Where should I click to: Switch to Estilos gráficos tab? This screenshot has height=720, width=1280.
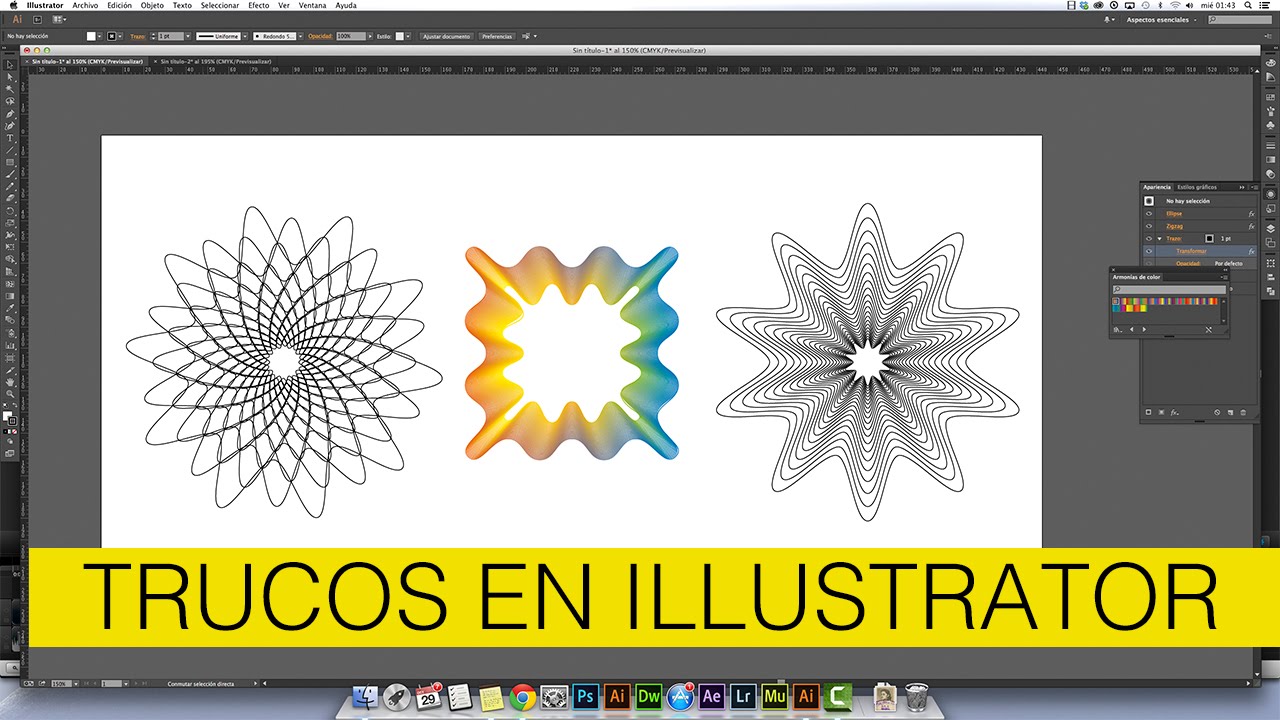pyautogui.click(x=1197, y=187)
